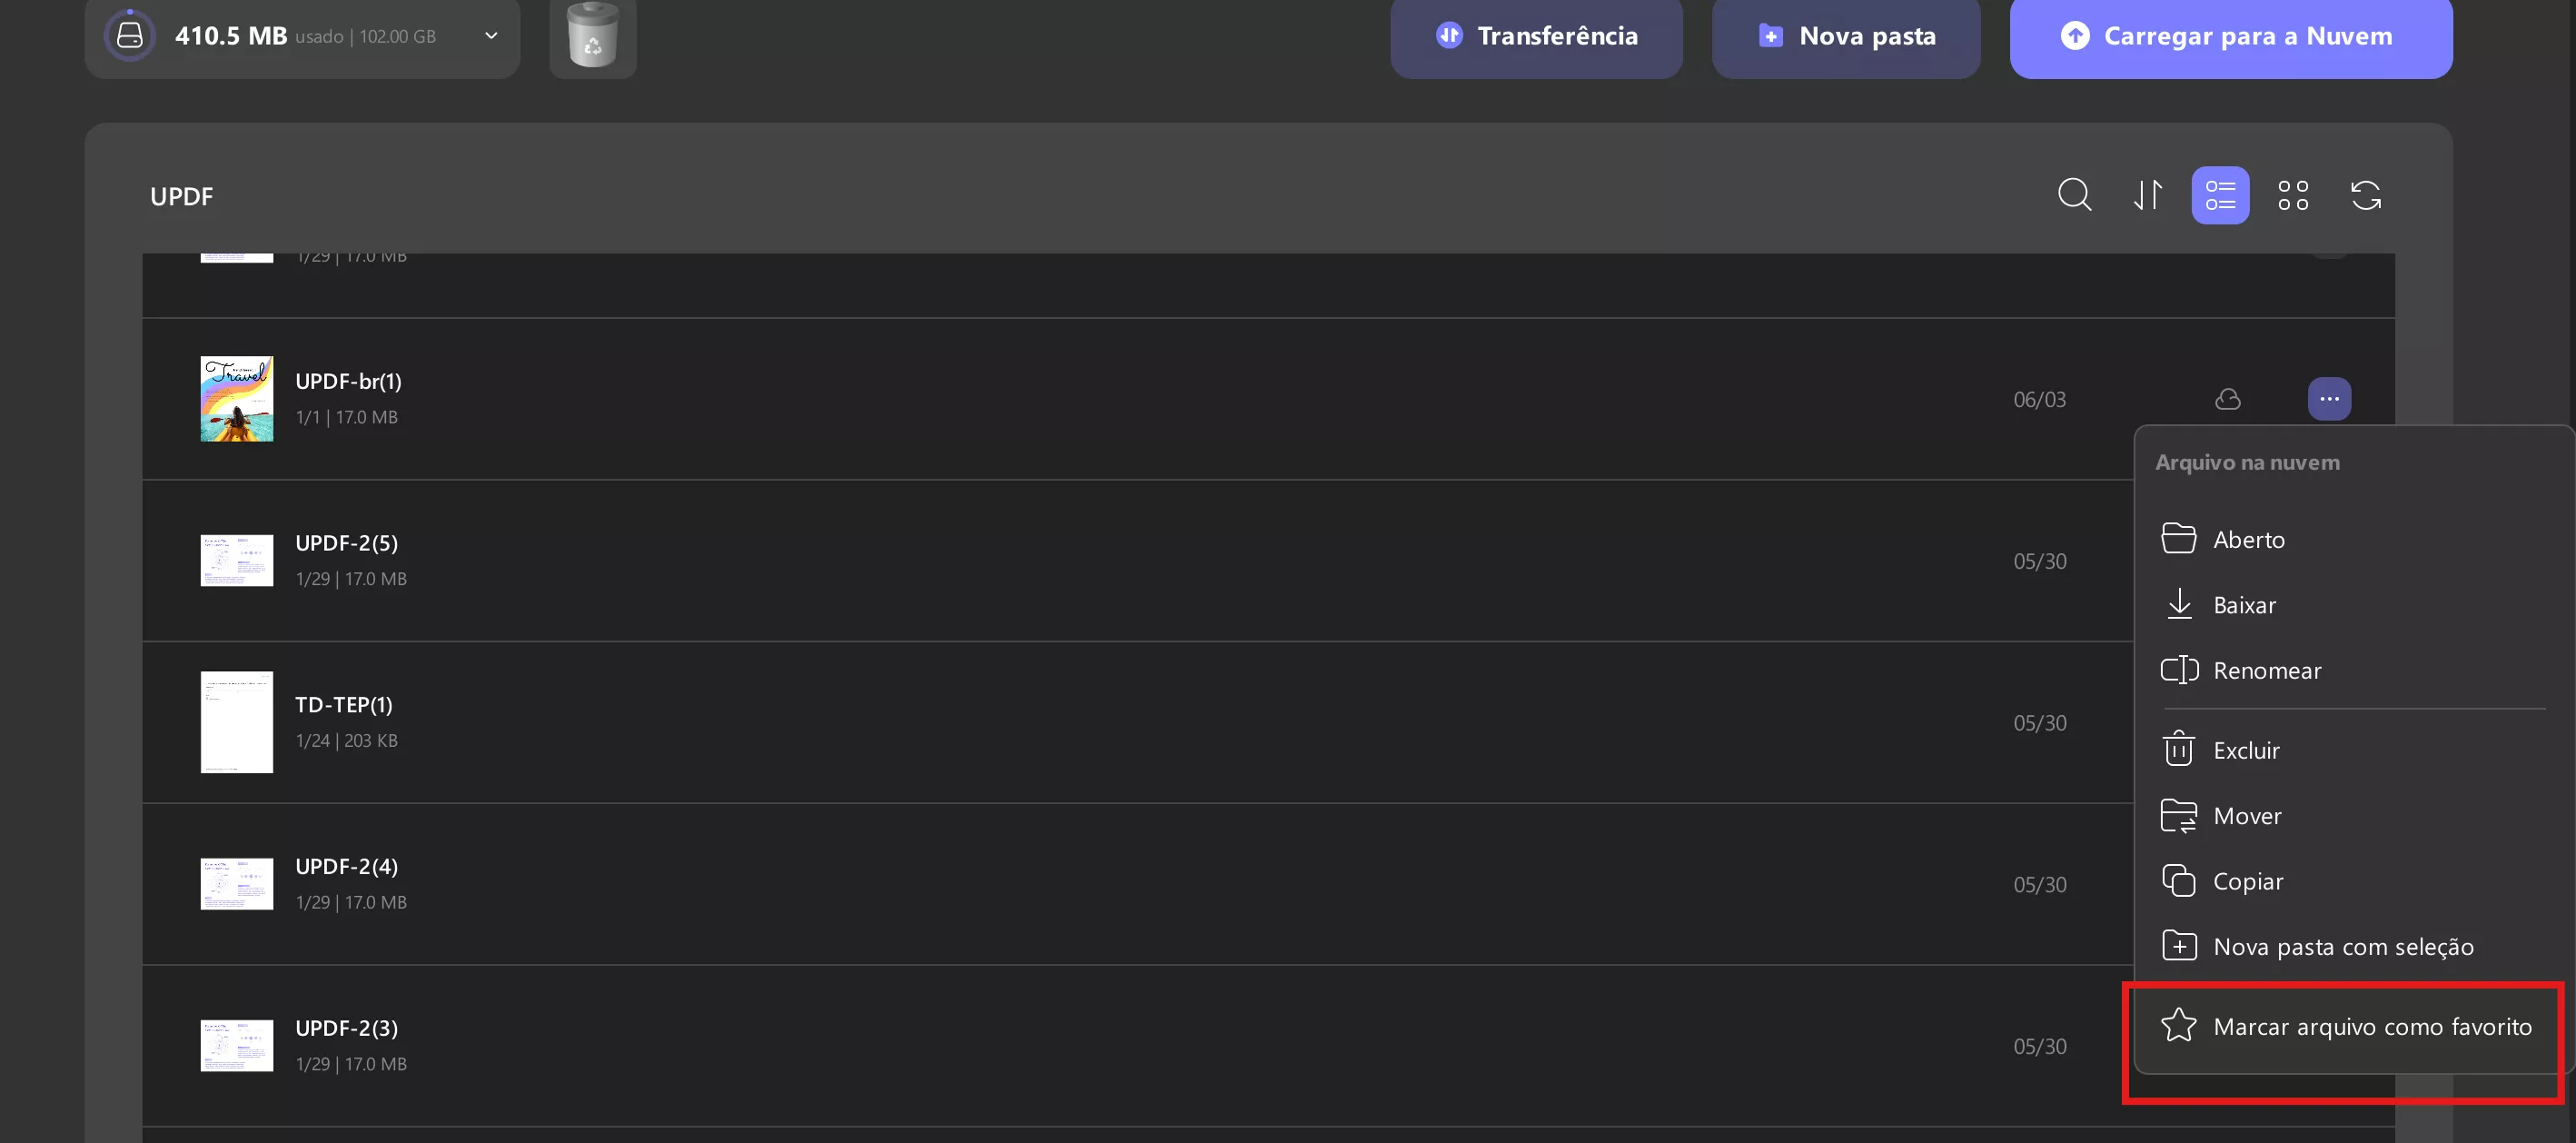The width and height of the screenshot is (2576, 1143).
Task: Expand the storage usage dropdown
Action: (x=491, y=36)
